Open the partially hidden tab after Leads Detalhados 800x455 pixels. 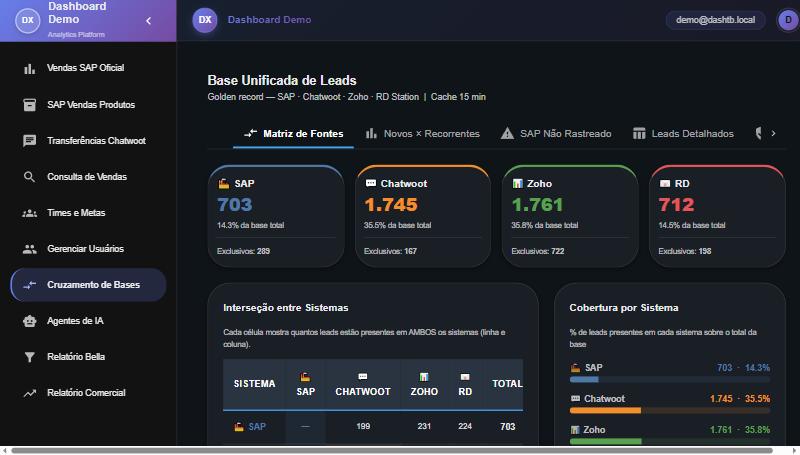coord(759,134)
